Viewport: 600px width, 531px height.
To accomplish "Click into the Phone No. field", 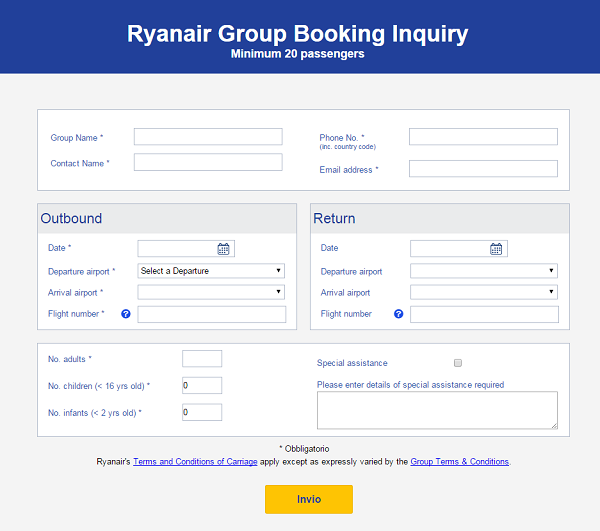I will (x=483, y=137).
